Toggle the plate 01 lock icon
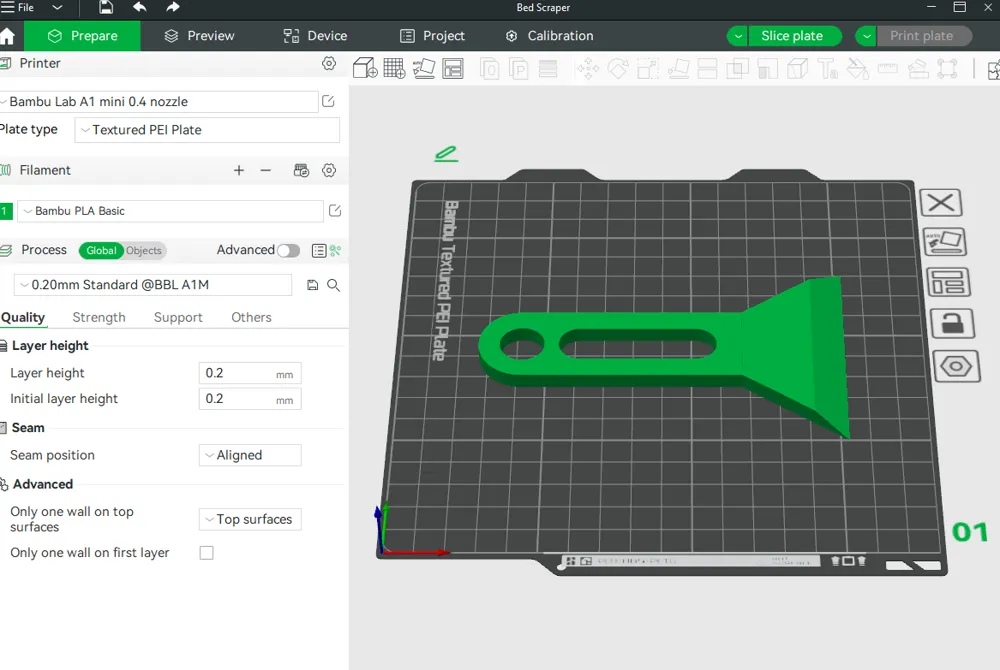The image size is (1000, 670). (952, 324)
